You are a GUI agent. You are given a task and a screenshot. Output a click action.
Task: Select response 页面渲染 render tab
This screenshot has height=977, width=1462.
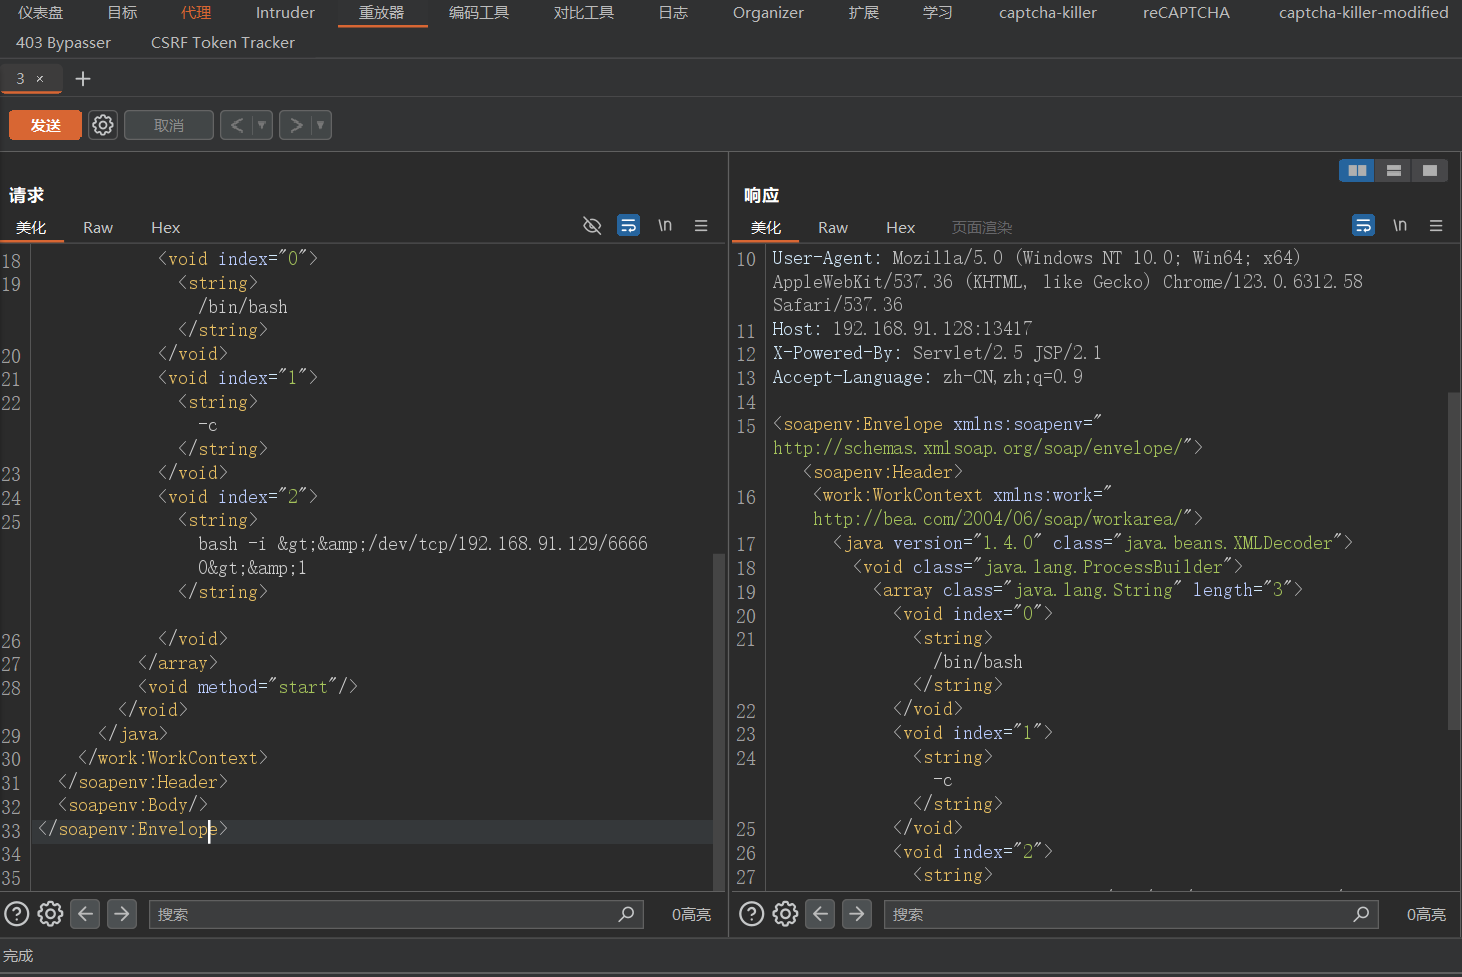coord(982,228)
